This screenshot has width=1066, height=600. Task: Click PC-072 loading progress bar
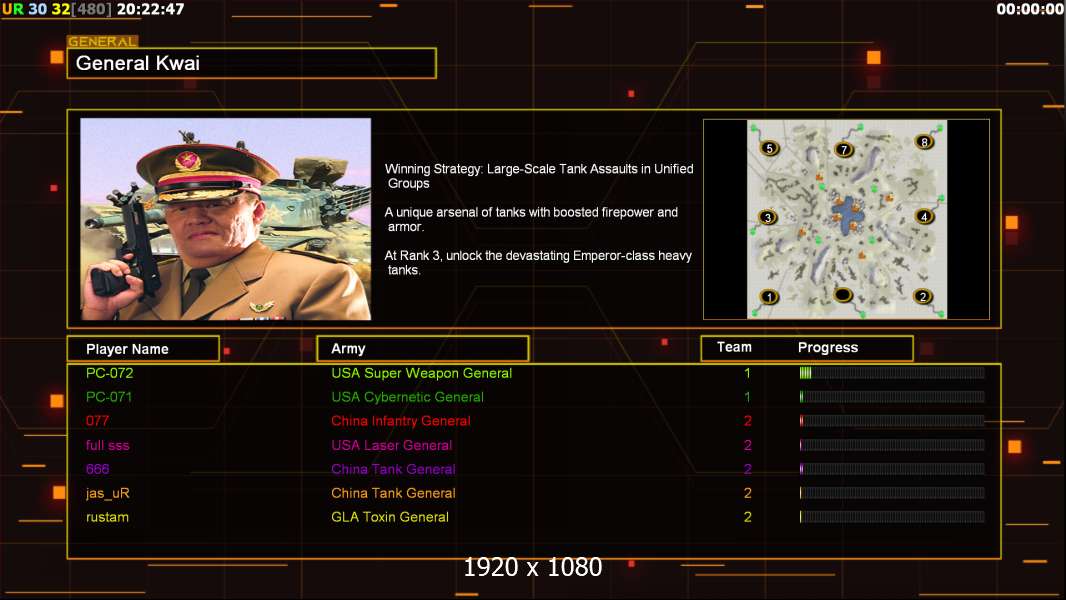pos(892,372)
